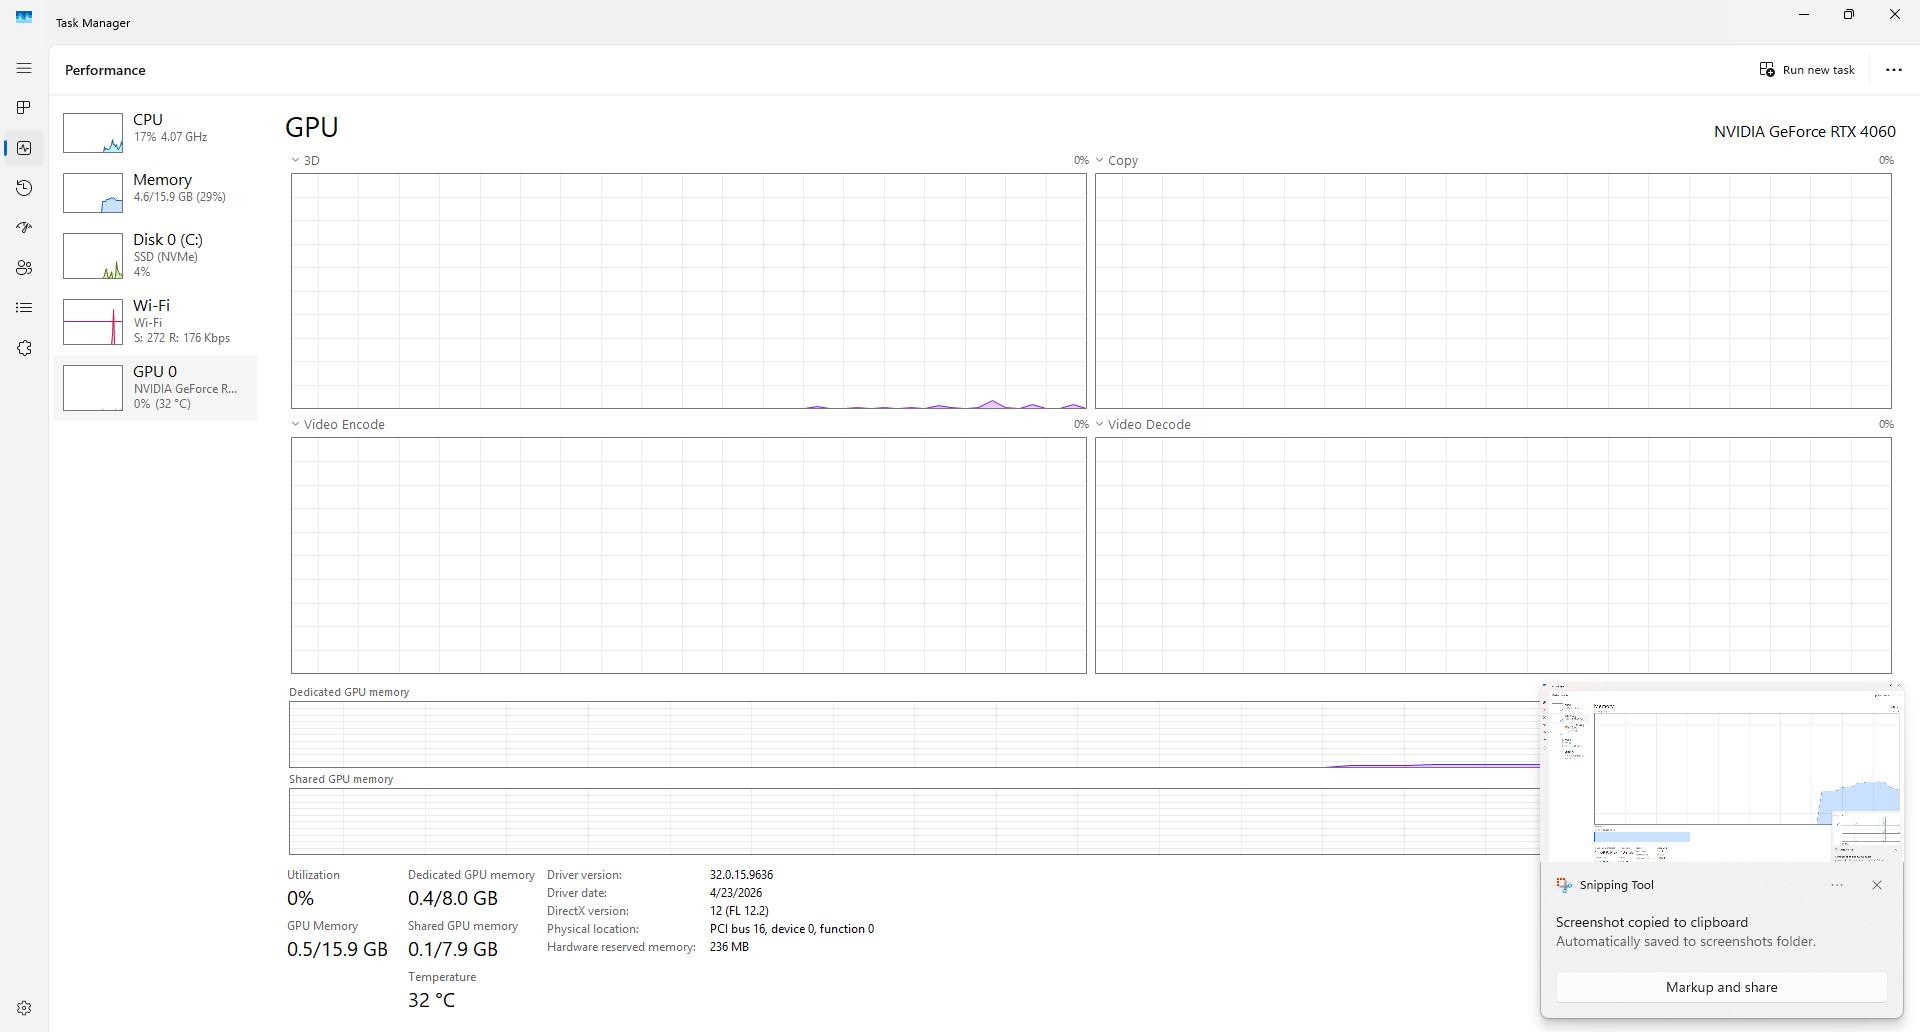Click Run new task

[x=1807, y=70]
